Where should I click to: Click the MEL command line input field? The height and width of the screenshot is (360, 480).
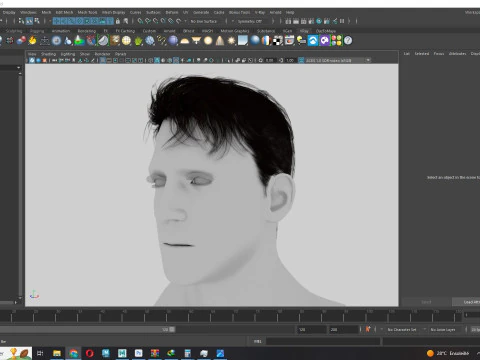323,341
